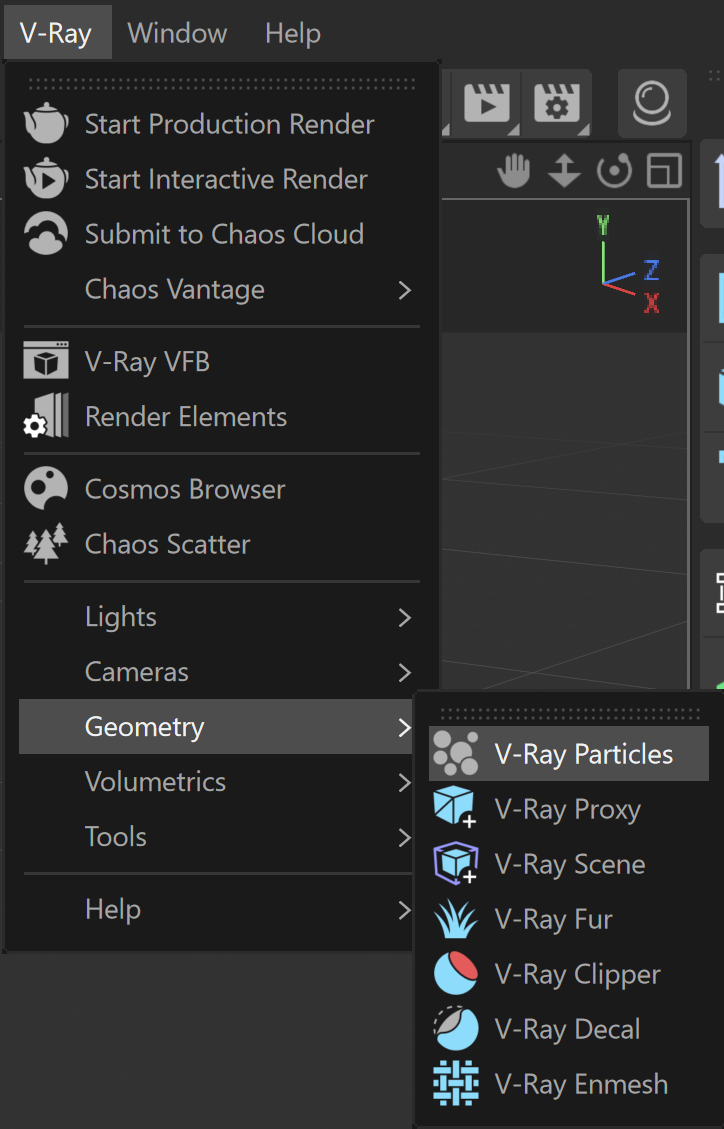
Task: Click the viewport pan hand icon
Action: coord(513,171)
